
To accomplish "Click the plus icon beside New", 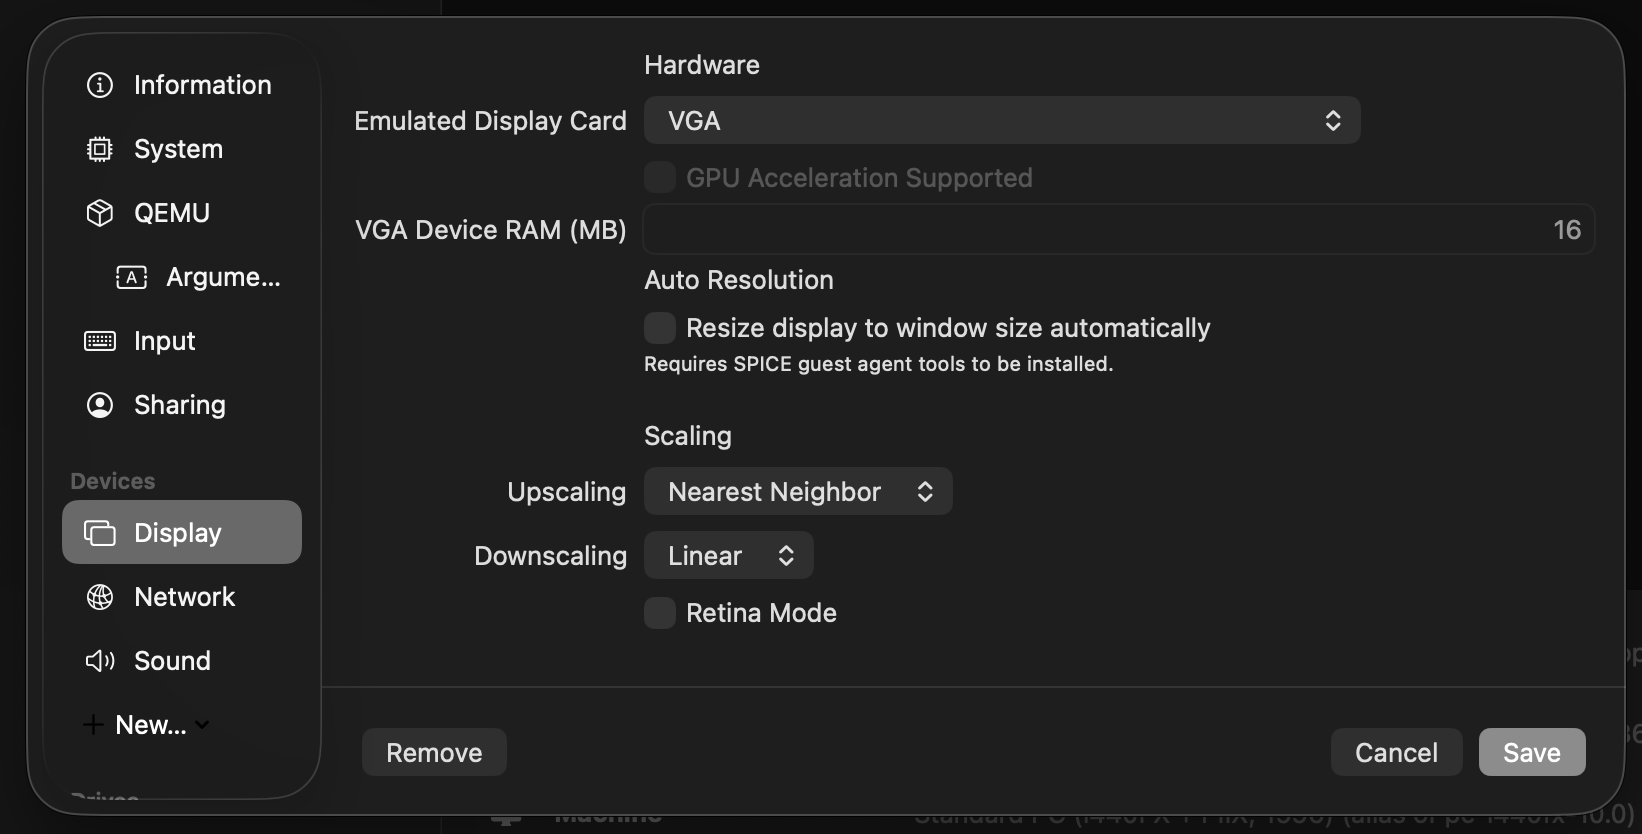I will pos(93,725).
